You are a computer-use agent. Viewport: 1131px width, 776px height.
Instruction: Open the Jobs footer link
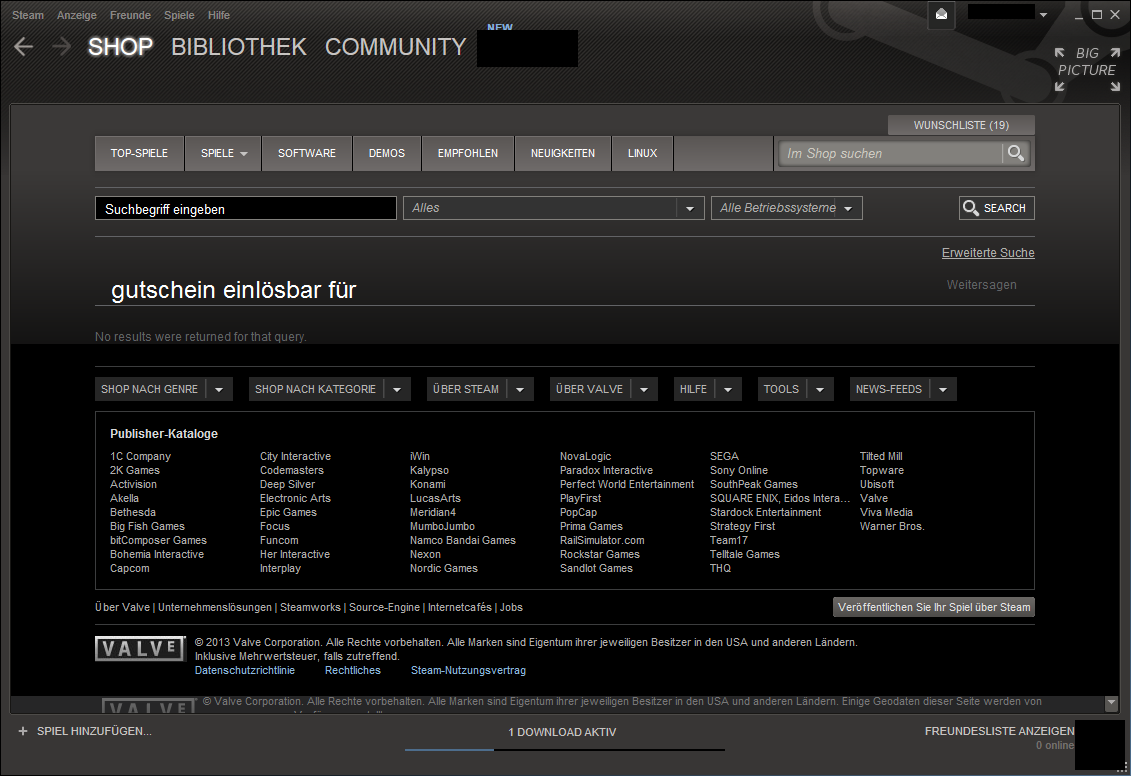point(511,607)
